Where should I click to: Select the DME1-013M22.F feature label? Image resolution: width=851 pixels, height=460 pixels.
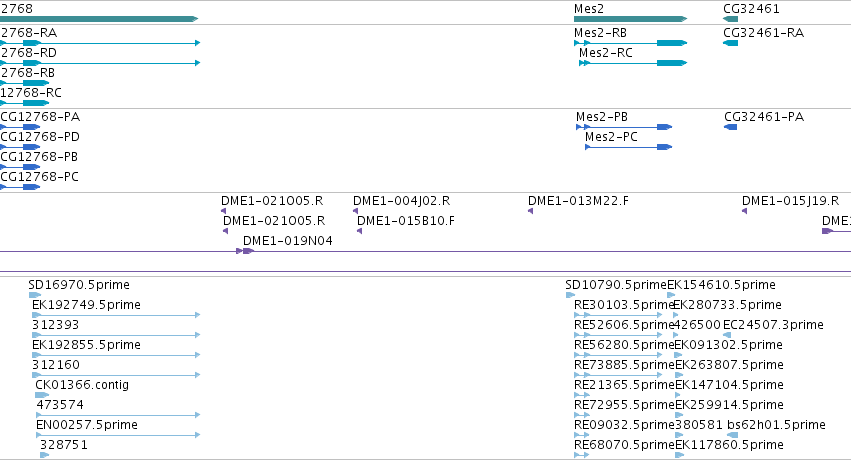coord(579,201)
